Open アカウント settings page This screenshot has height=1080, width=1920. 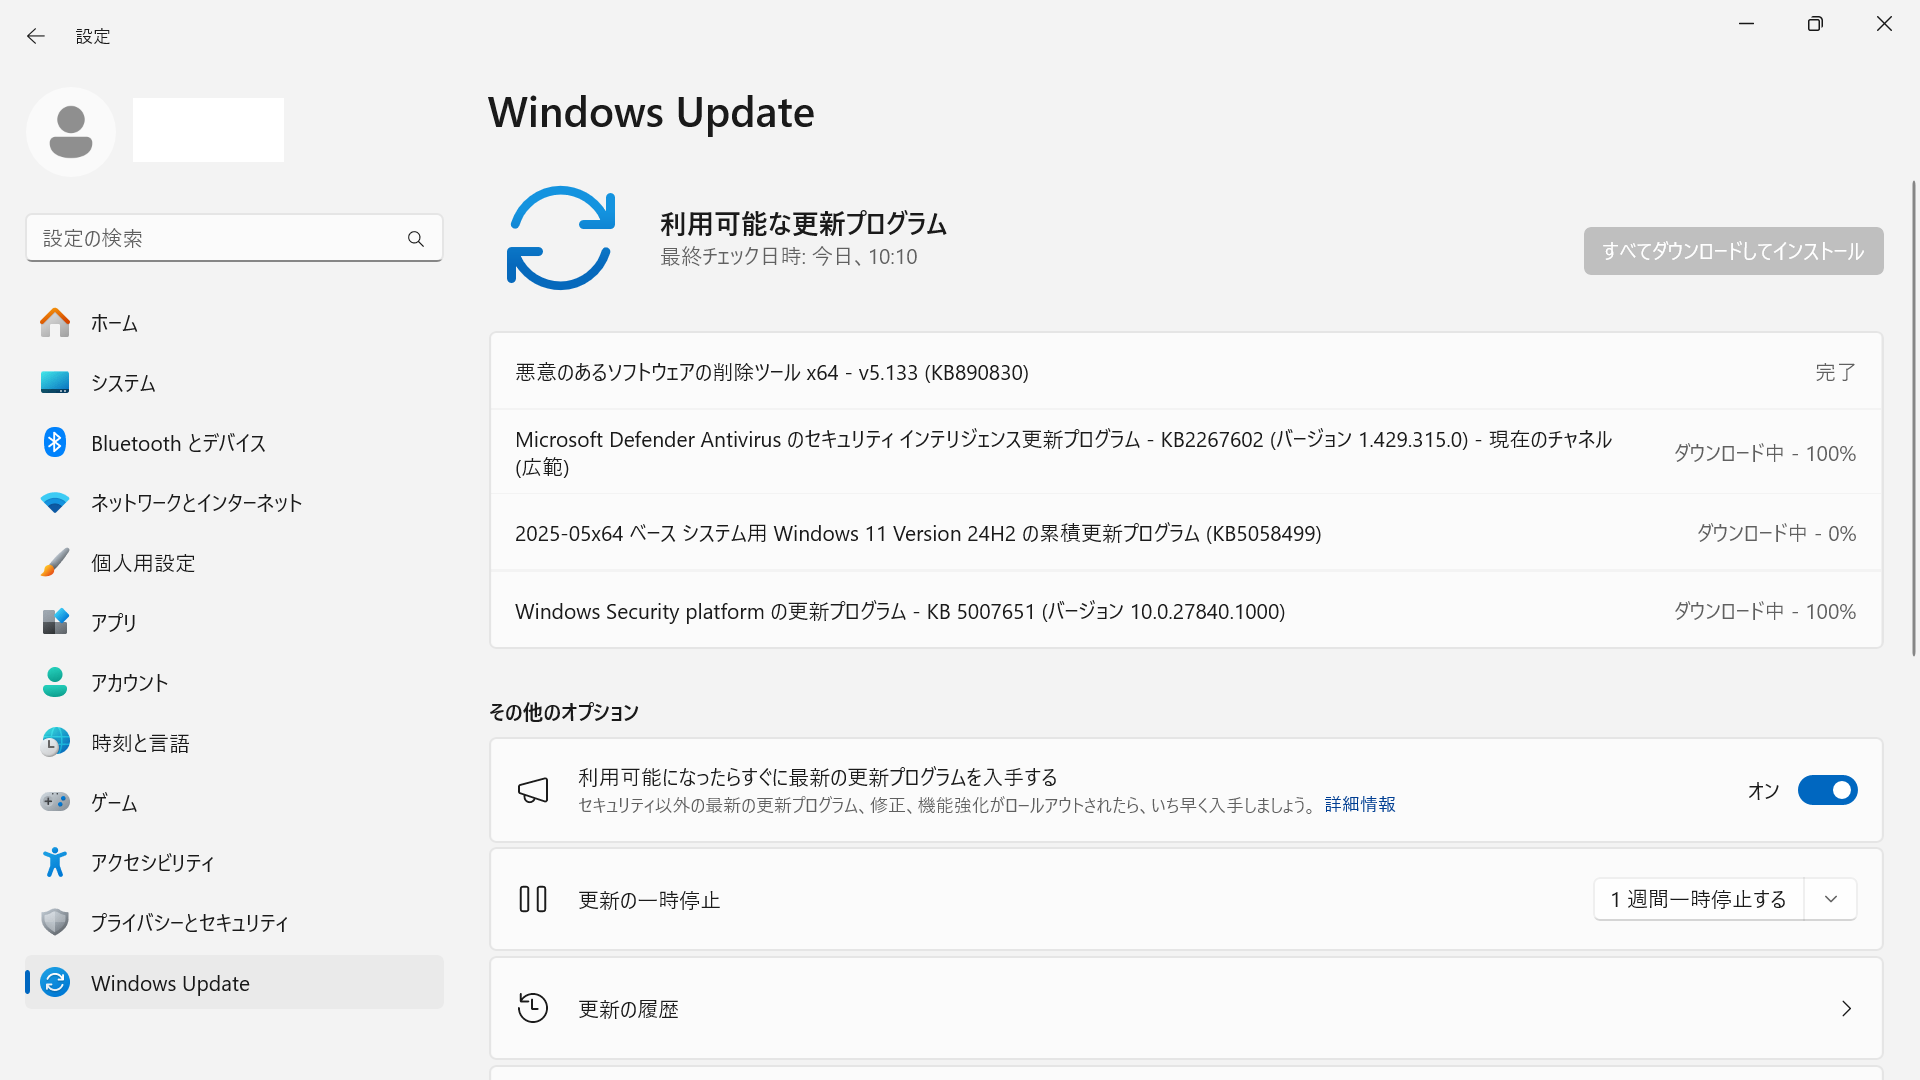pyautogui.click(x=129, y=683)
